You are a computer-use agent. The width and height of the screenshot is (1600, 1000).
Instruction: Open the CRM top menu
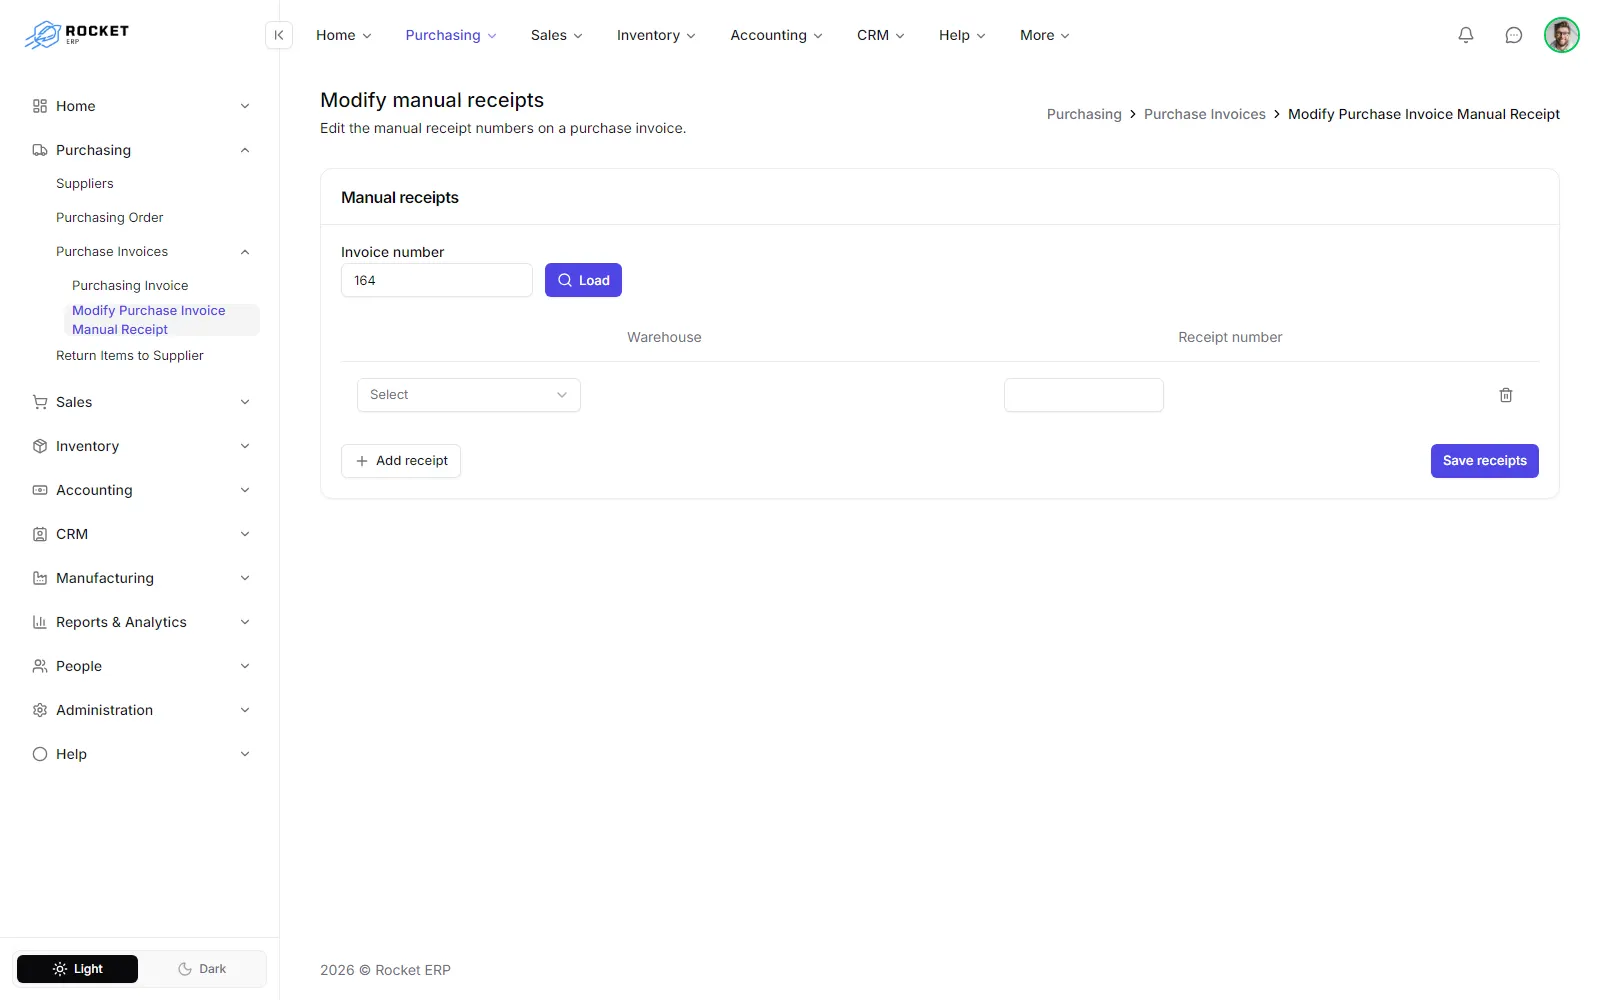point(881,35)
